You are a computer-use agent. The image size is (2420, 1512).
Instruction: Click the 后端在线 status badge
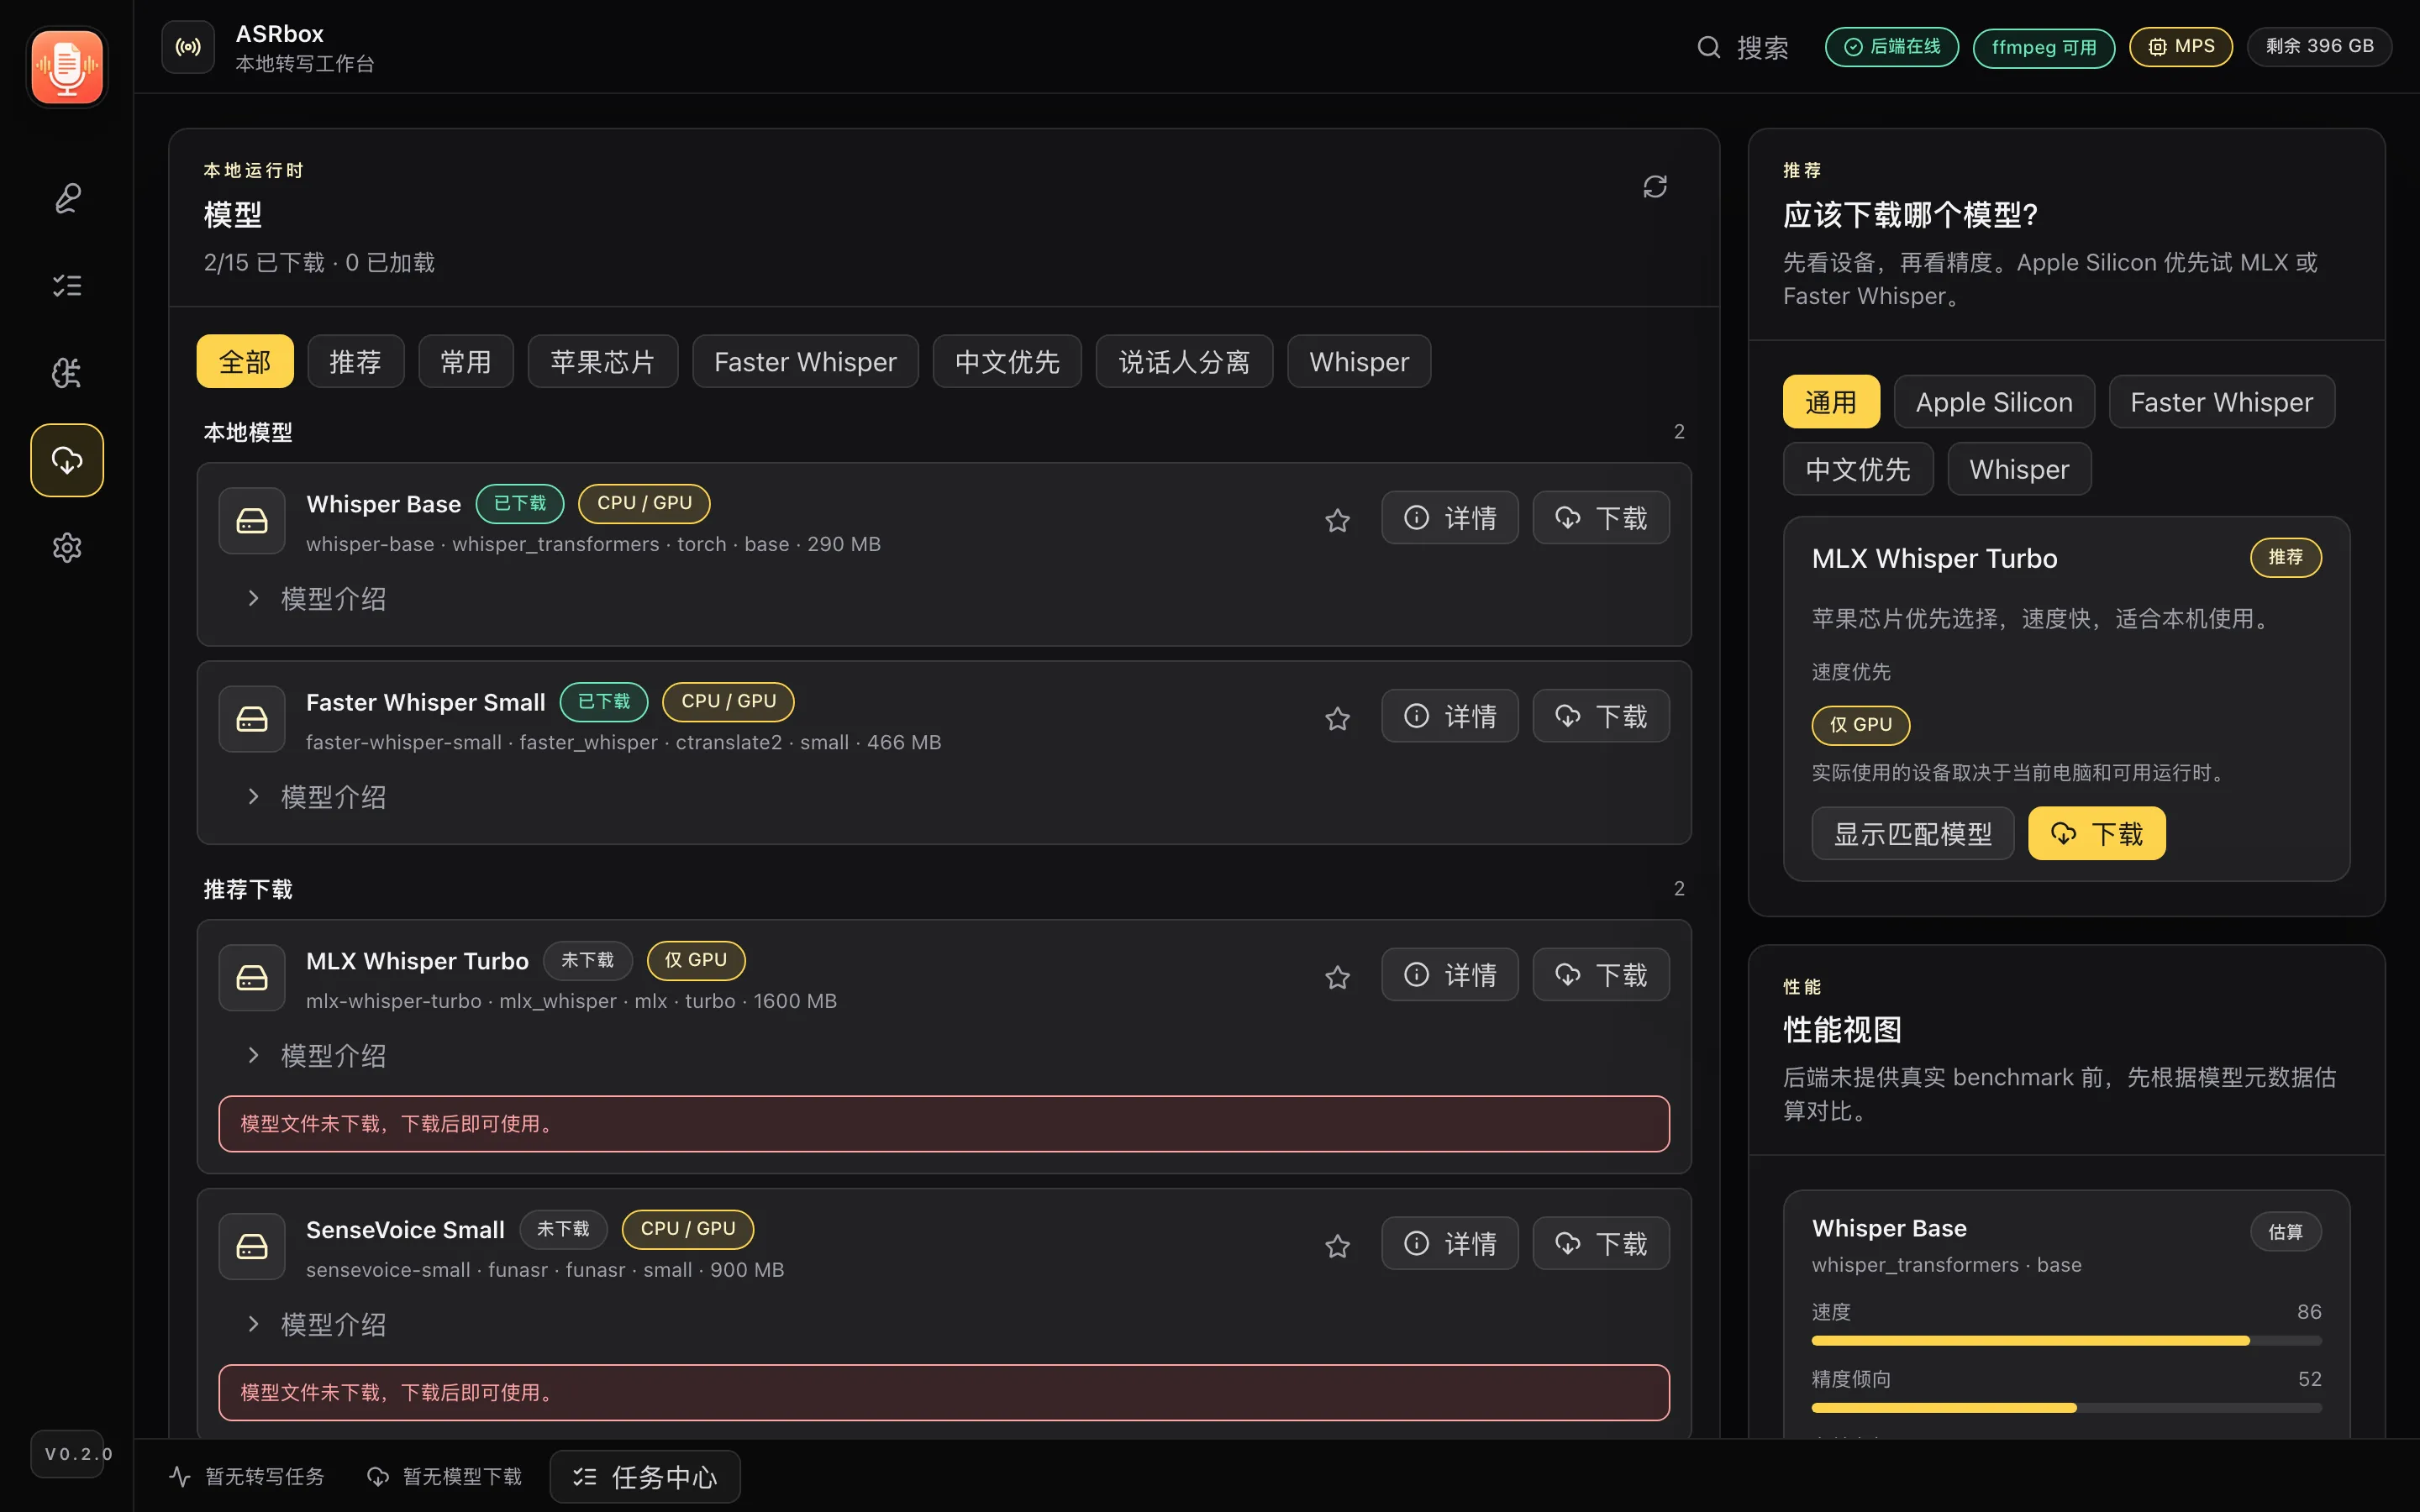(x=1891, y=47)
